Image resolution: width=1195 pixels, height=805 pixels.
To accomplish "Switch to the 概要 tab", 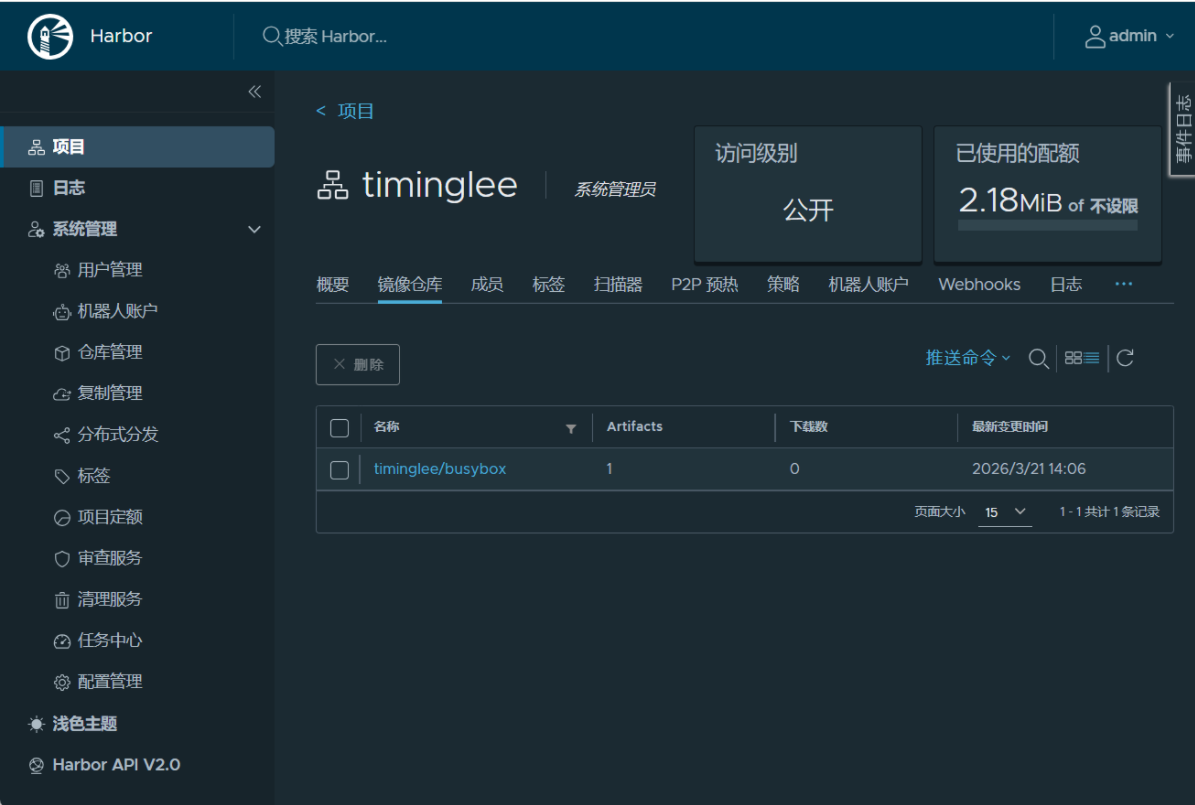I will point(332,284).
